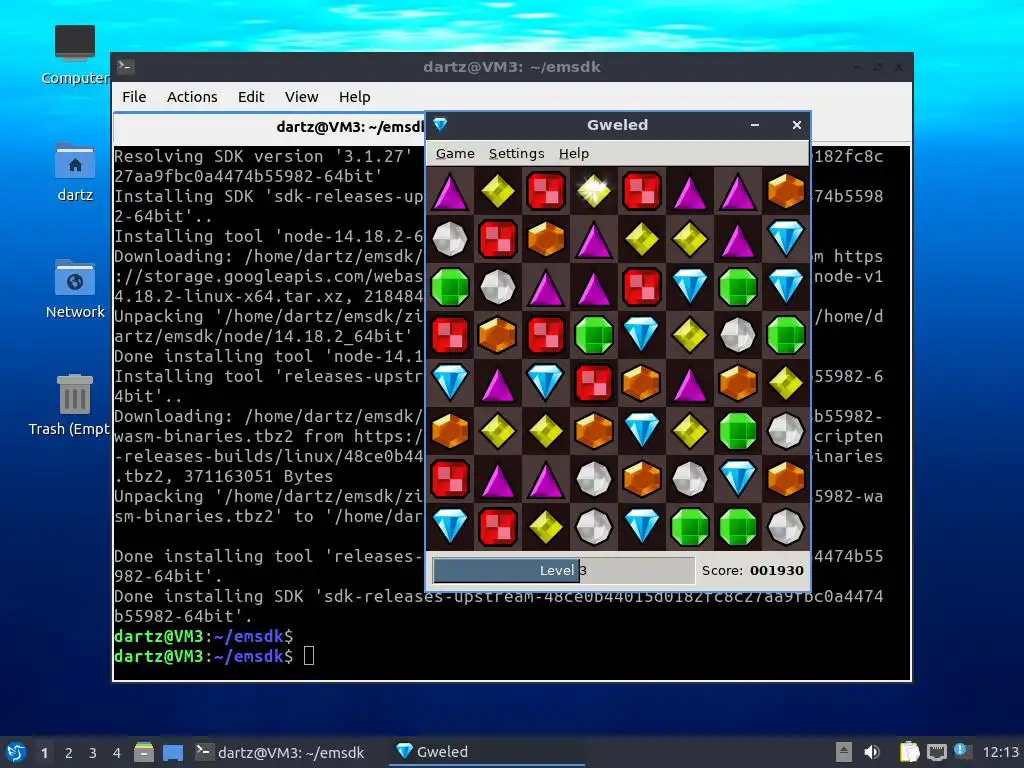This screenshot has width=1024, height=768.
Task: Select the yellow gem in first row, second column
Action: coord(498,191)
